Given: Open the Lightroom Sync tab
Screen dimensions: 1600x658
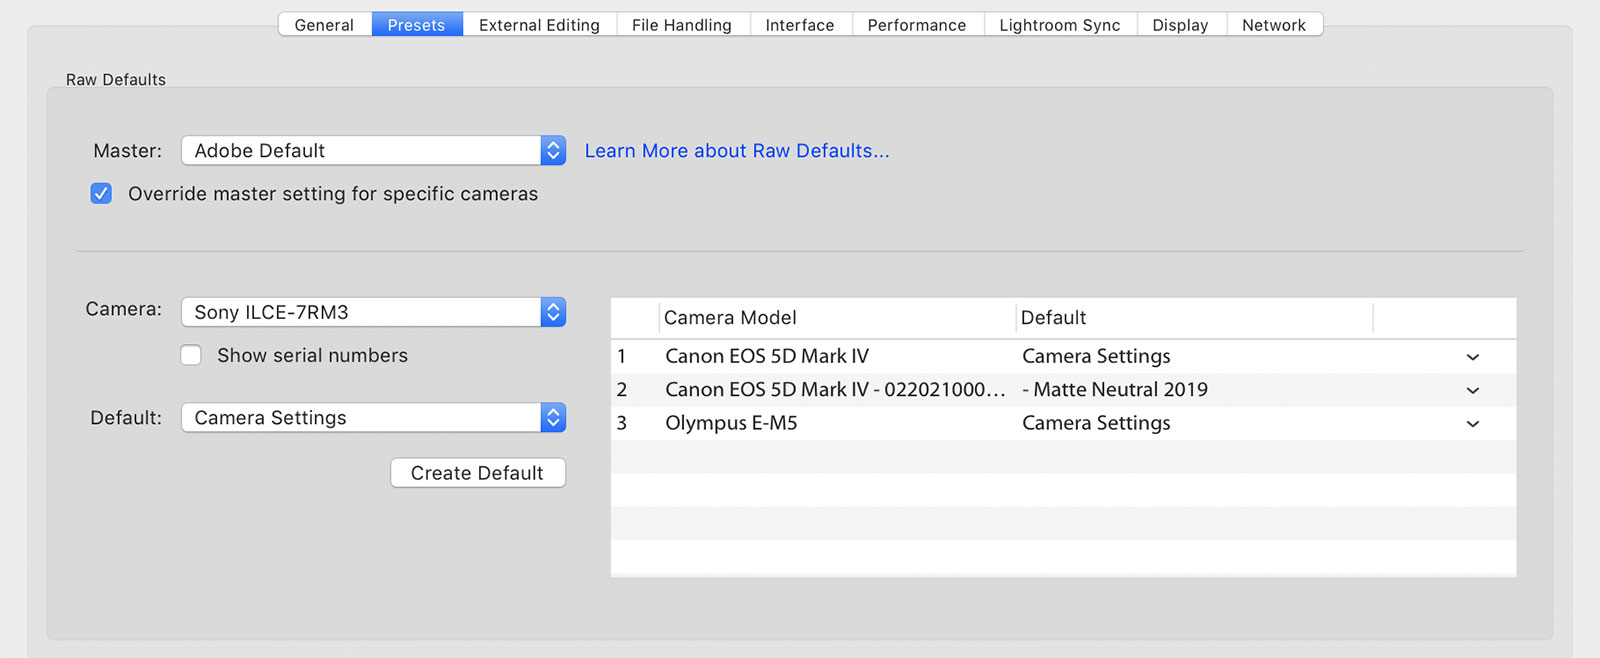Looking at the screenshot, I should [1059, 25].
